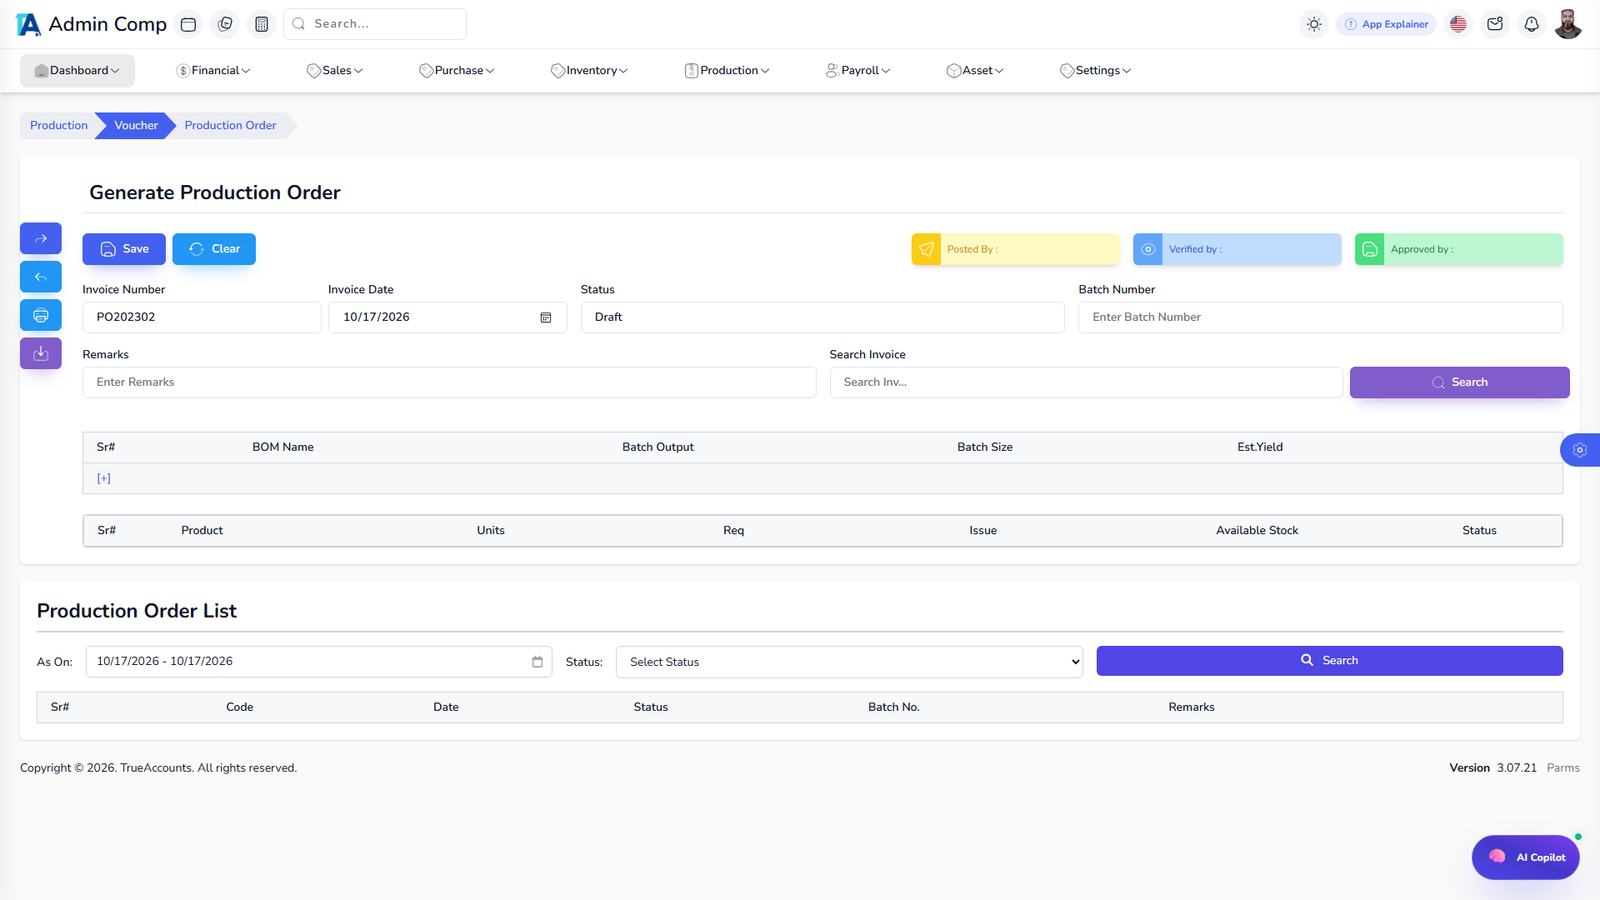Click the purple Search invoice button
The image size is (1600, 900).
1459,382
